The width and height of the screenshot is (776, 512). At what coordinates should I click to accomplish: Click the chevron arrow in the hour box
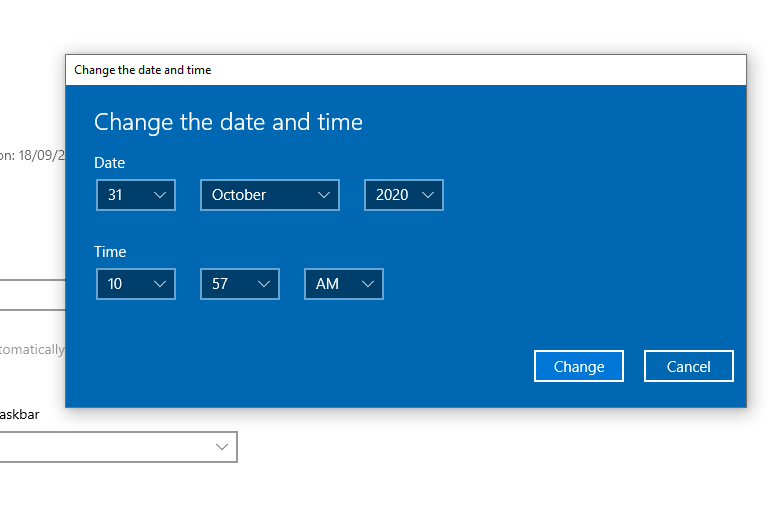click(160, 284)
